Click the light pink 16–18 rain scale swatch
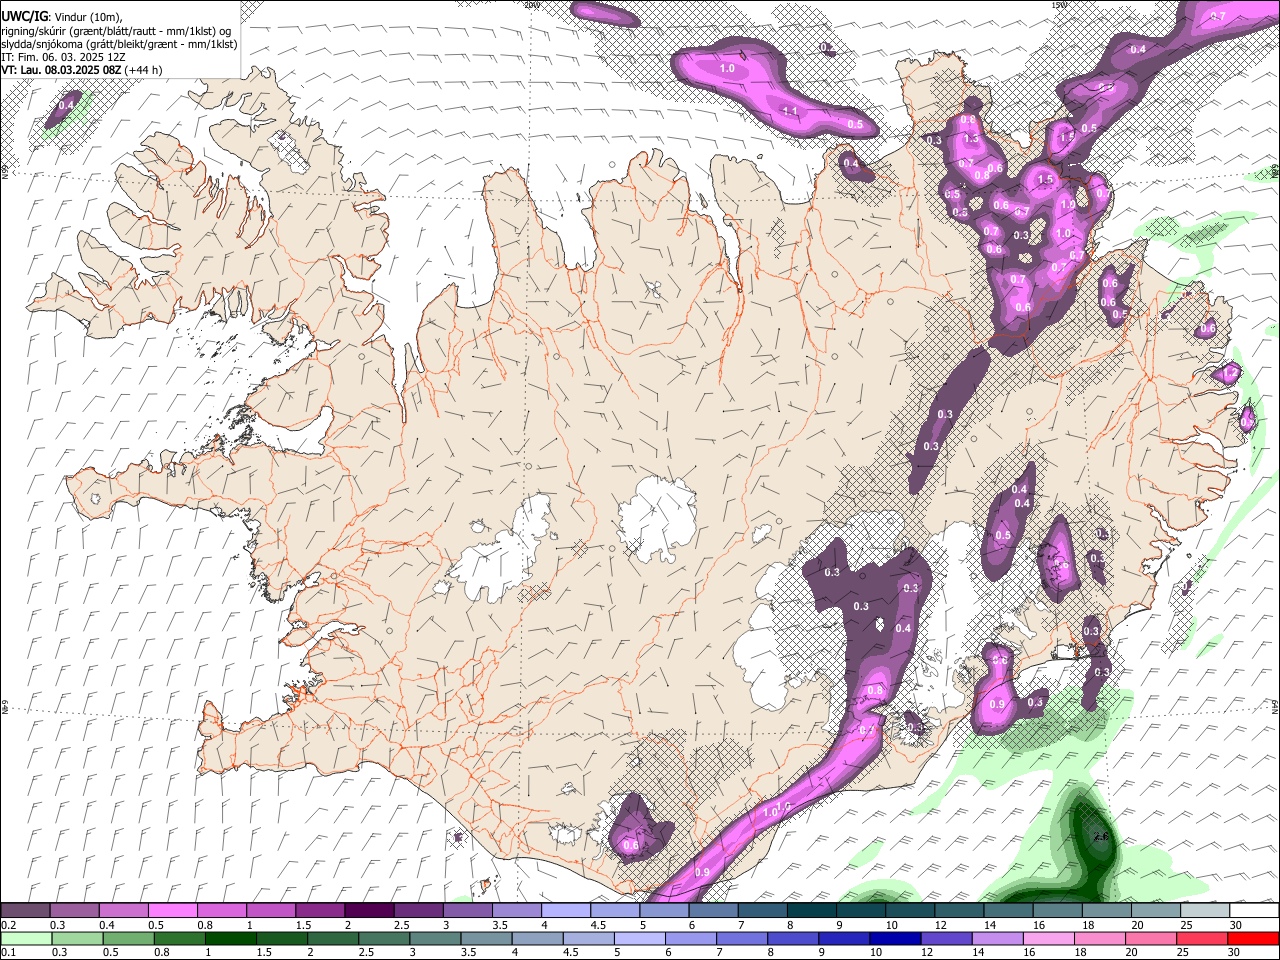The image size is (1280, 960). pos(1048,939)
